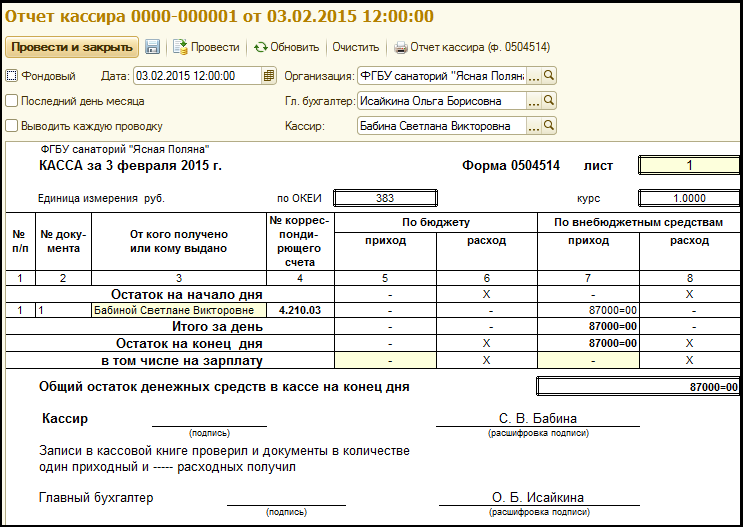
Task: Click the 'Остаток на начало дня' row label
Action: coord(186,295)
